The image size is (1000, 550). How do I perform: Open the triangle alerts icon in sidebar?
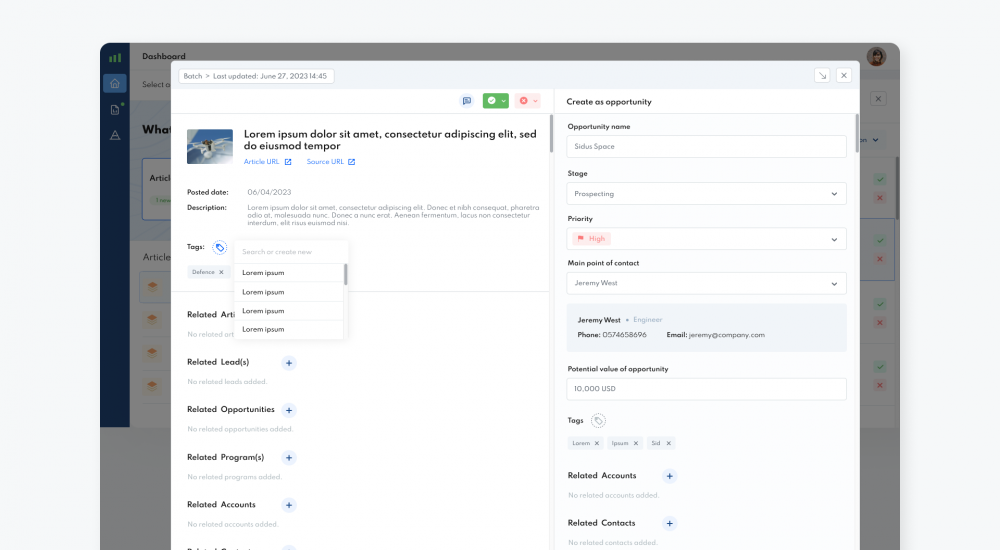coord(115,135)
